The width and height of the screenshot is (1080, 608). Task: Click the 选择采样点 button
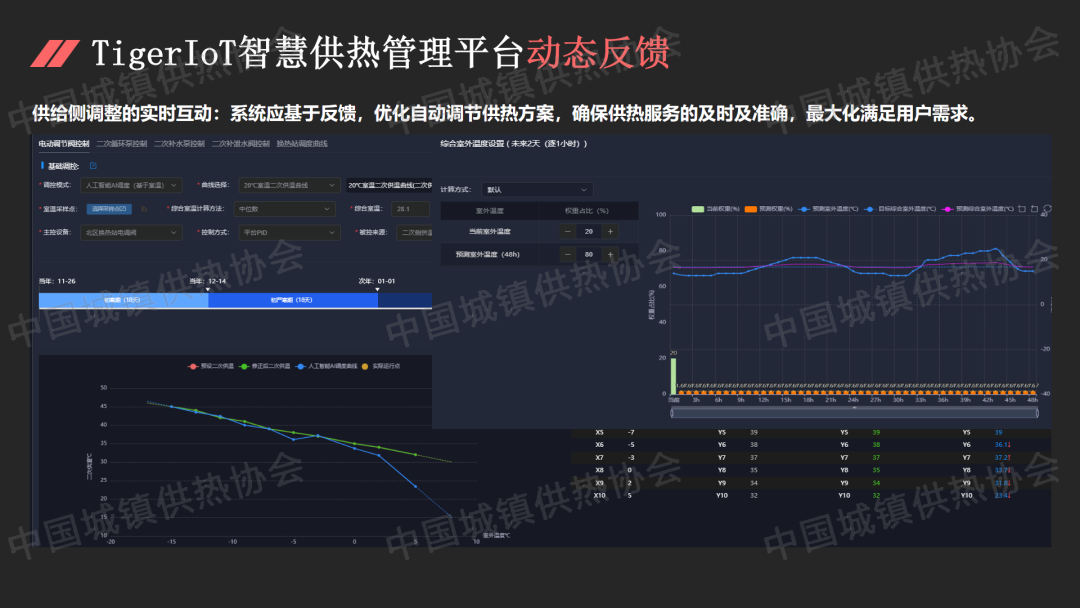click(x=109, y=209)
